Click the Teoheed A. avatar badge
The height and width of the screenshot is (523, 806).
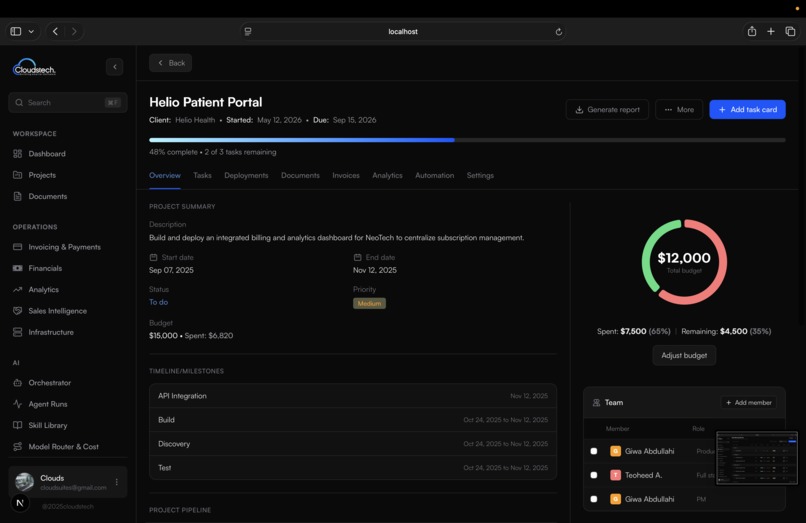click(x=615, y=475)
